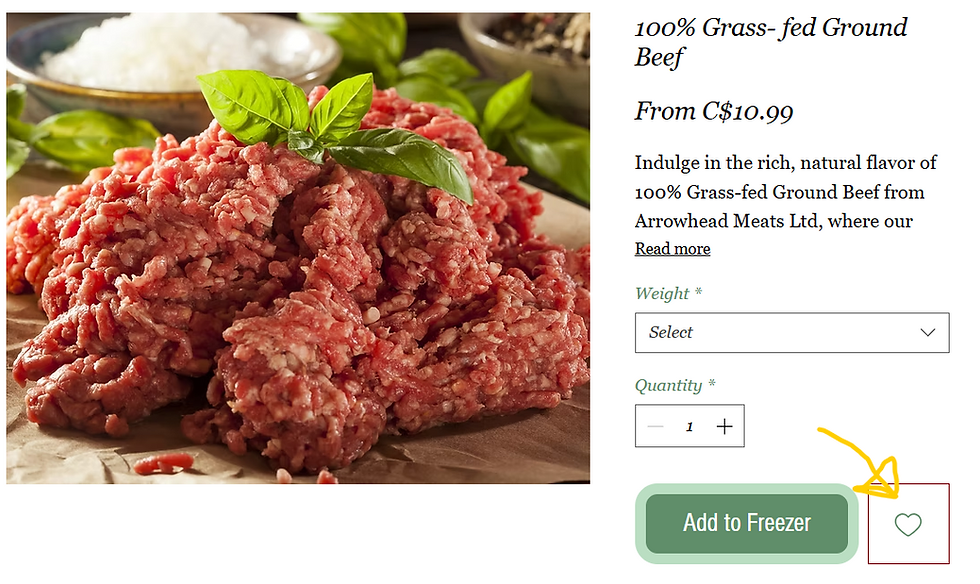Click the Arrowhead Meats Ltd description line
Image resolution: width=980 pixels, height=584 pixels.
click(774, 221)
